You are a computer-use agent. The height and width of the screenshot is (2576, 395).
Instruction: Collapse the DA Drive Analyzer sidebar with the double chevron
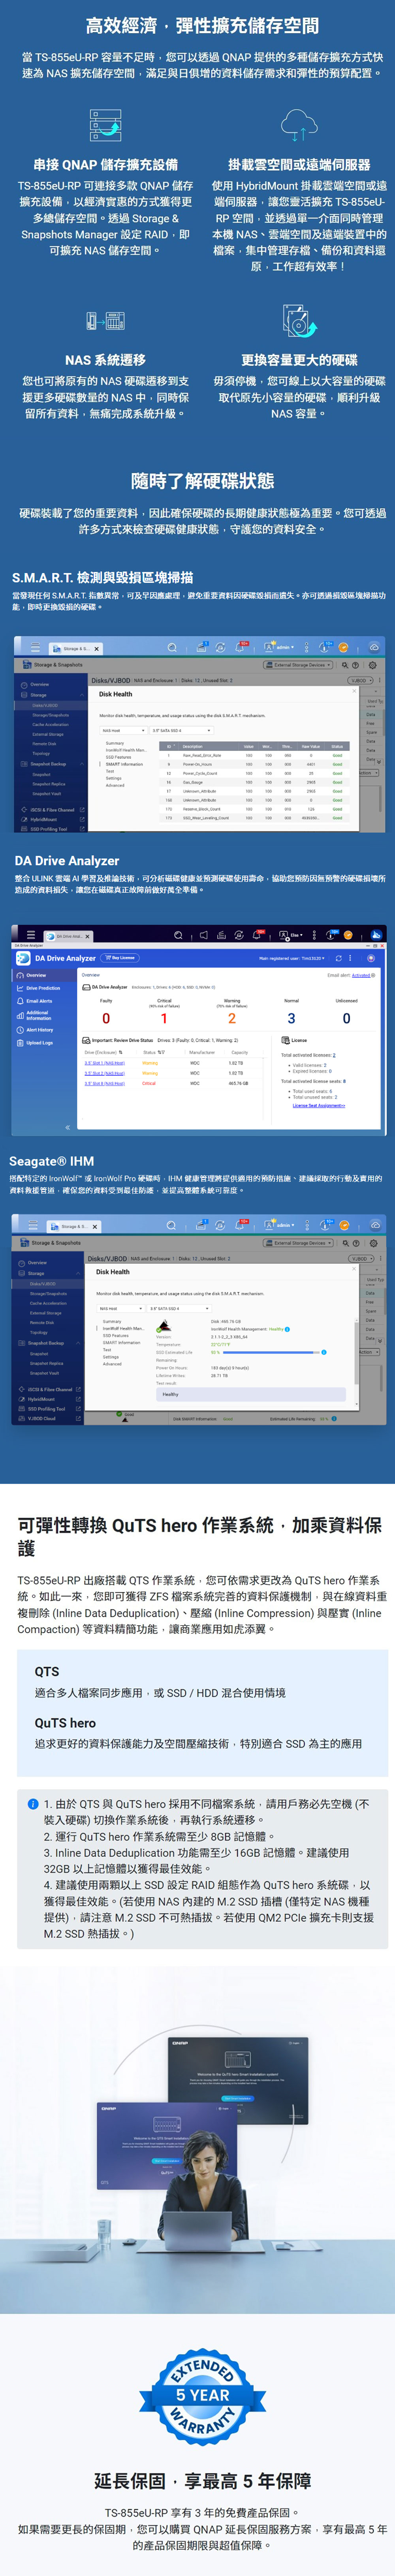(68, 1127)
